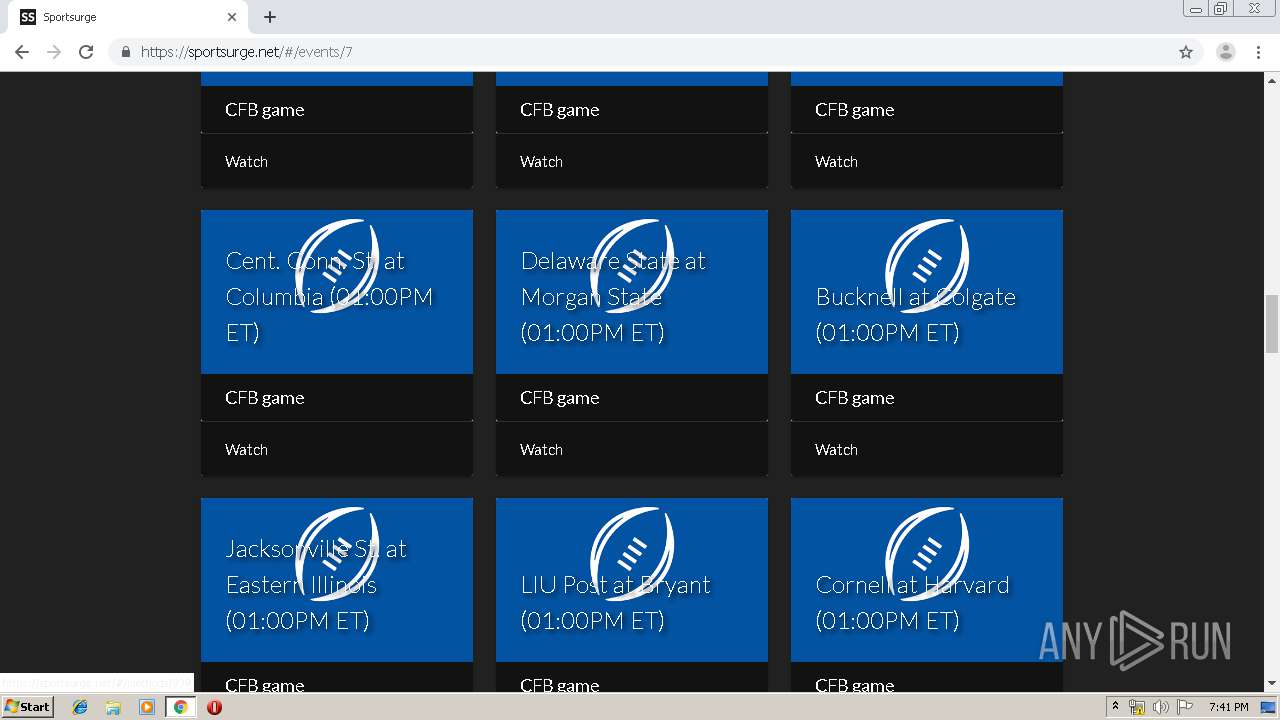Click the football icon on LIU Post at Bryant card

(632, 554)
